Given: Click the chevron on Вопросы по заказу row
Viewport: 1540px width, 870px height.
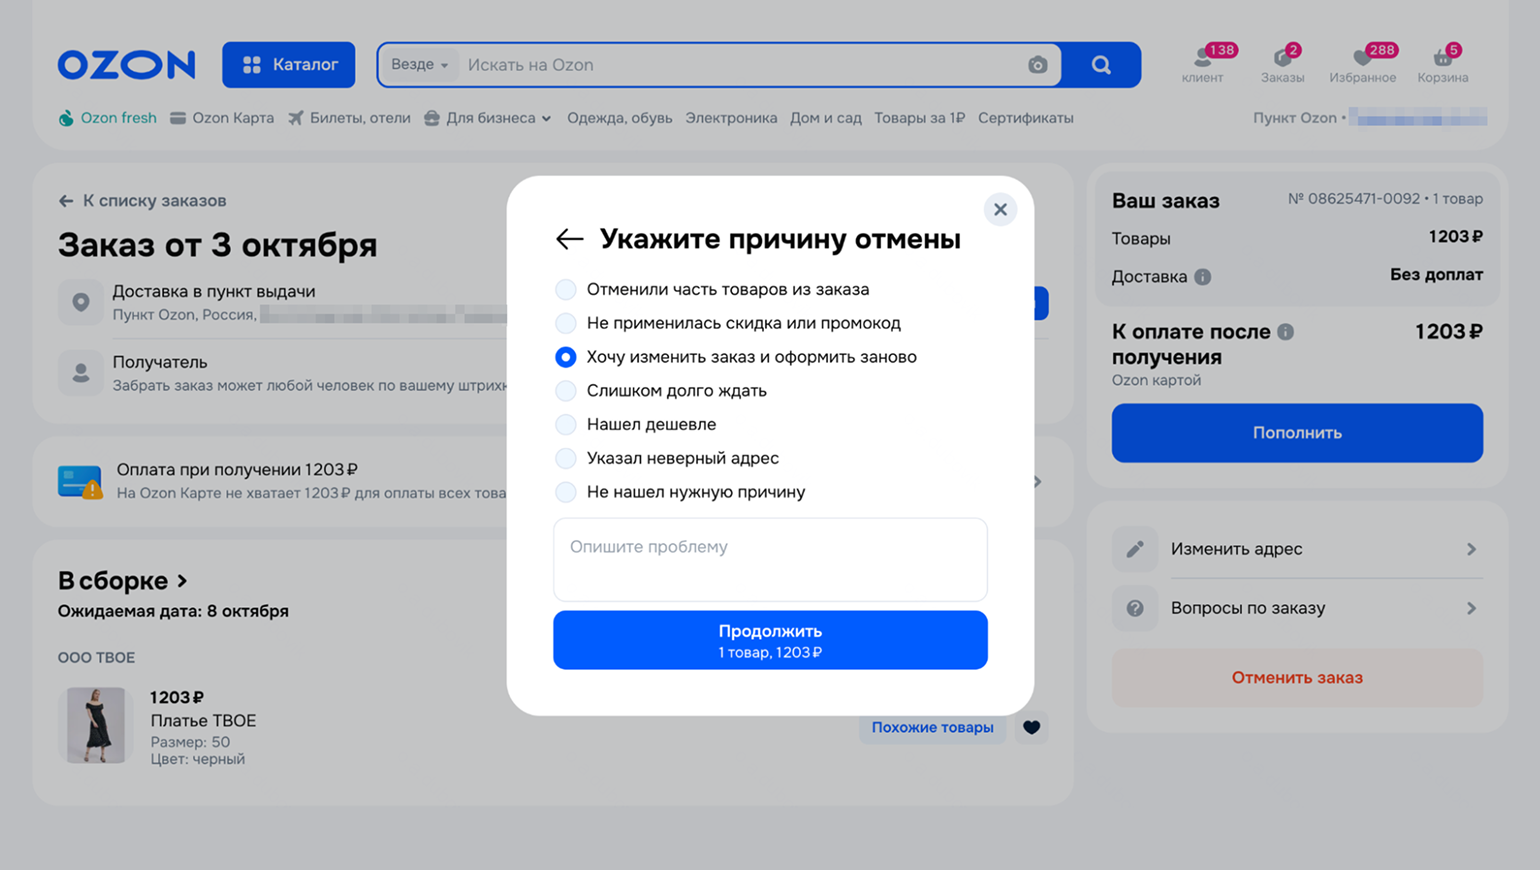Looking at the screenshot, I should [x=1471, y=608].
